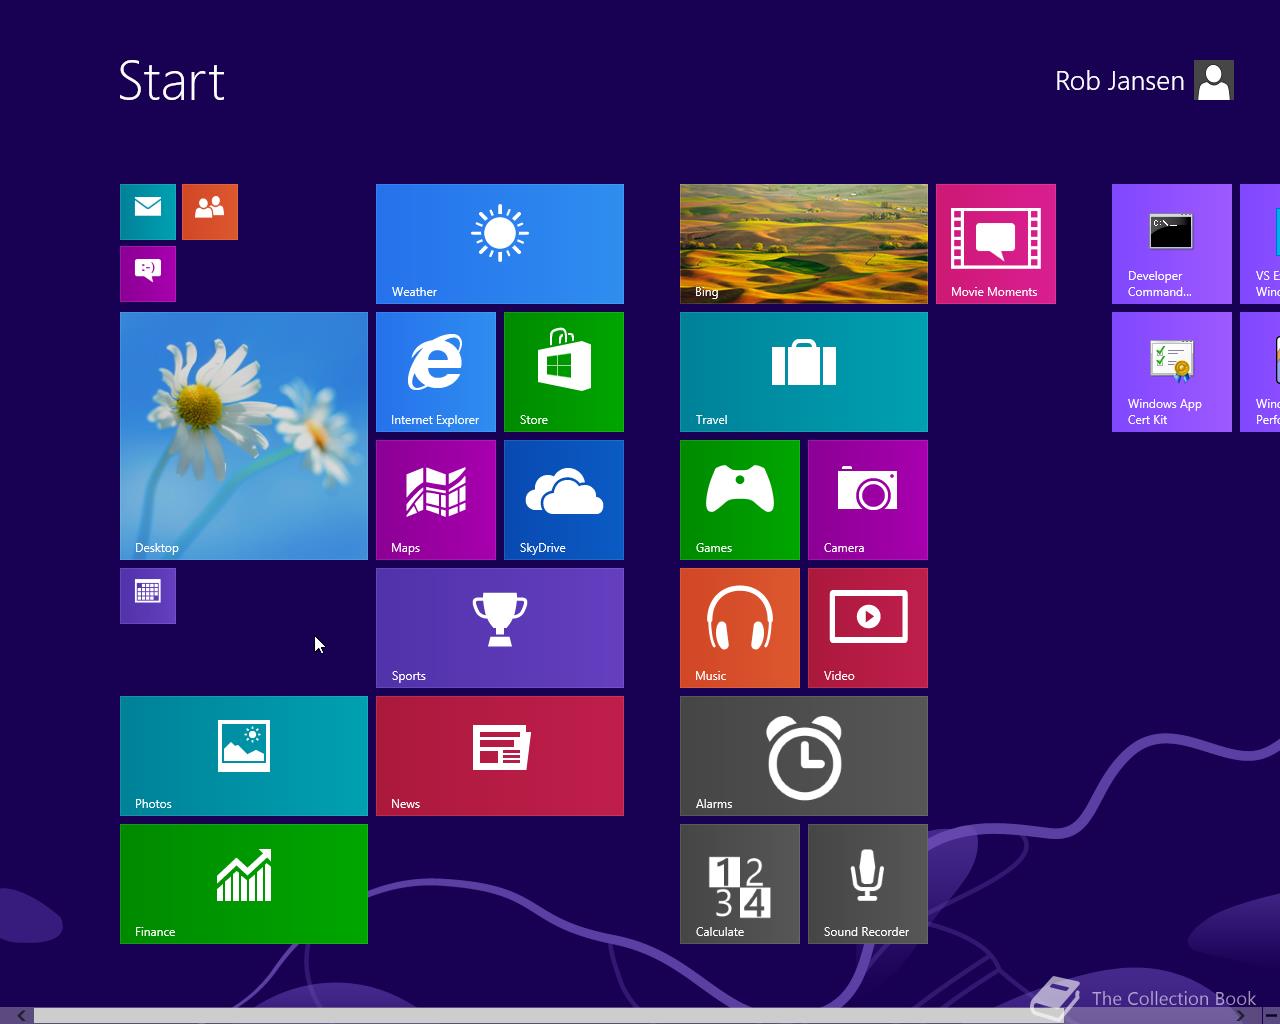Open the Travel tile
Screen dimensions: 1280x1024
pyautogui.click(x=804, y=372)
